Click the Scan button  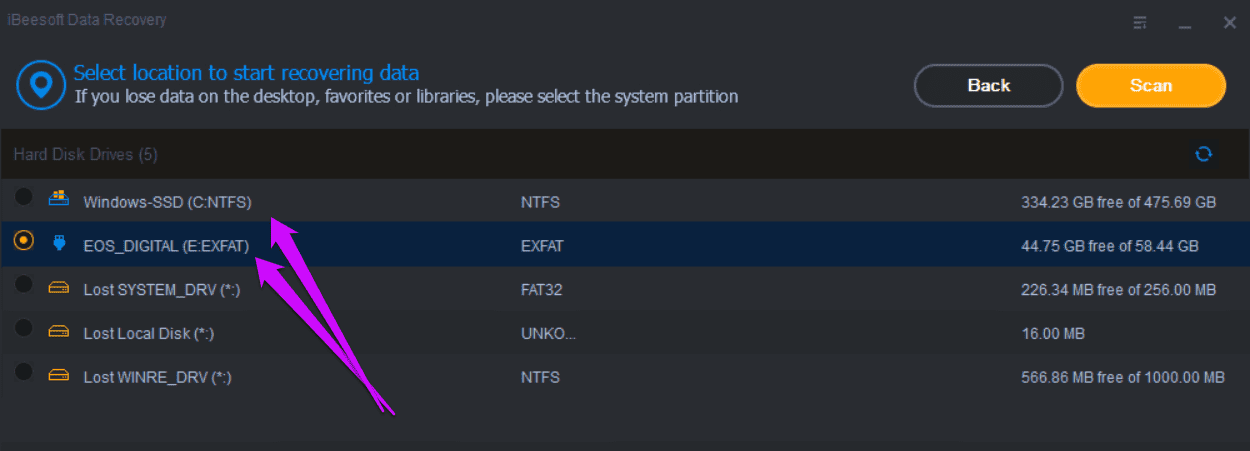point(1150,86)
